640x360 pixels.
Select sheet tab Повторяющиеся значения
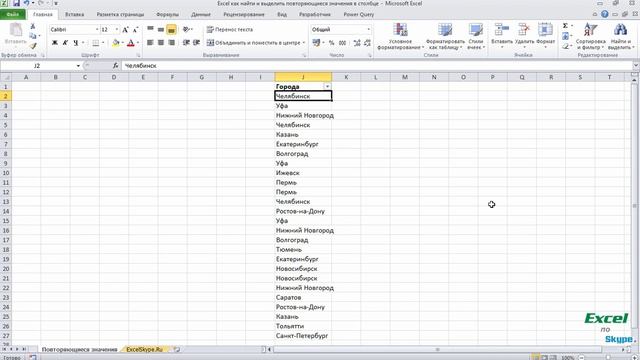(79, 349)
